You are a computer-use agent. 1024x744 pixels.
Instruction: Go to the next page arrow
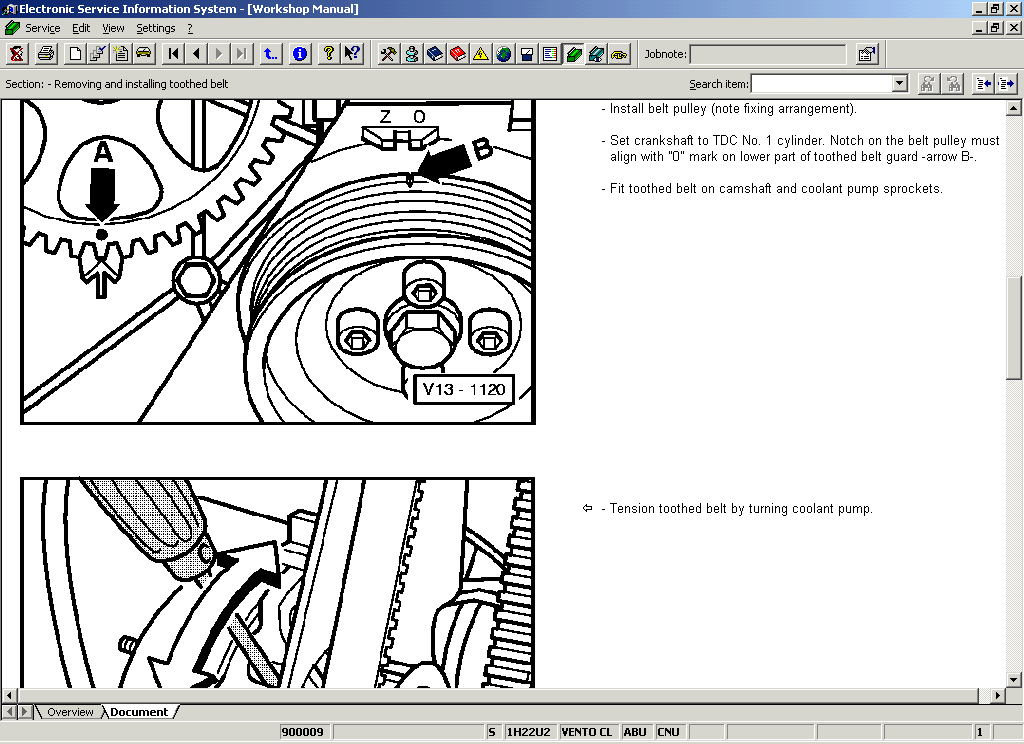tap(219, 54)
